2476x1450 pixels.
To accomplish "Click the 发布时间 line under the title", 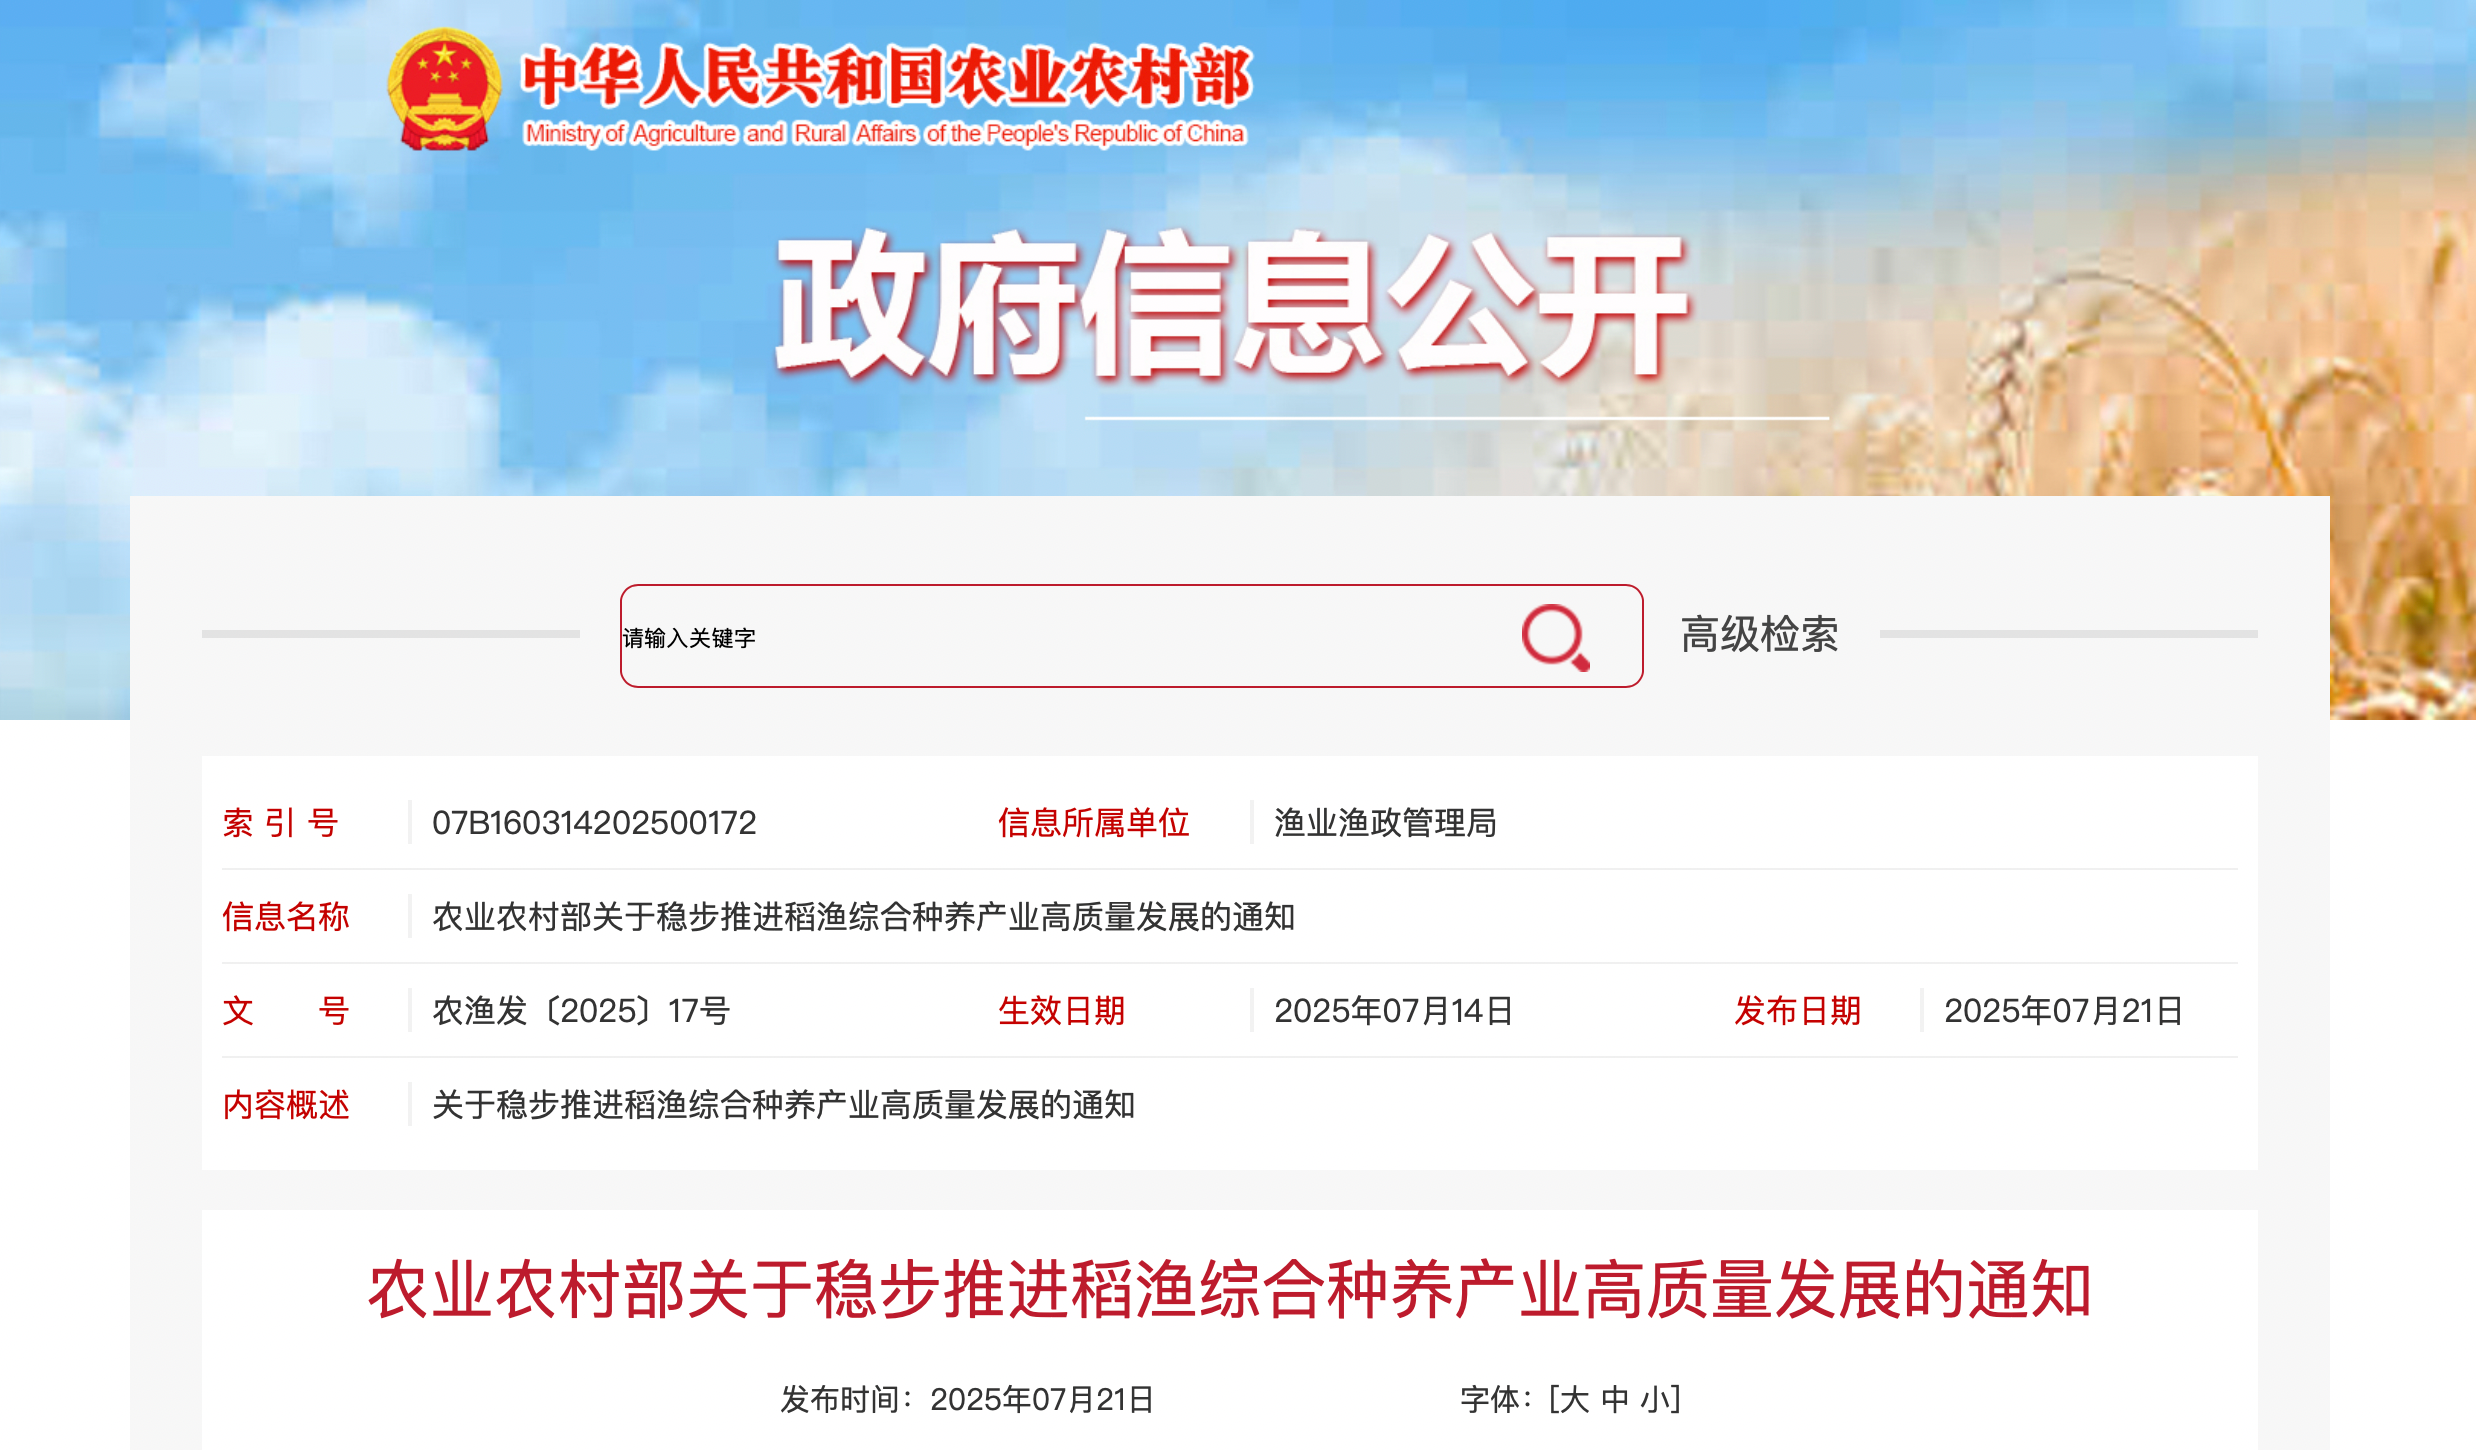I will [967, 1399].
